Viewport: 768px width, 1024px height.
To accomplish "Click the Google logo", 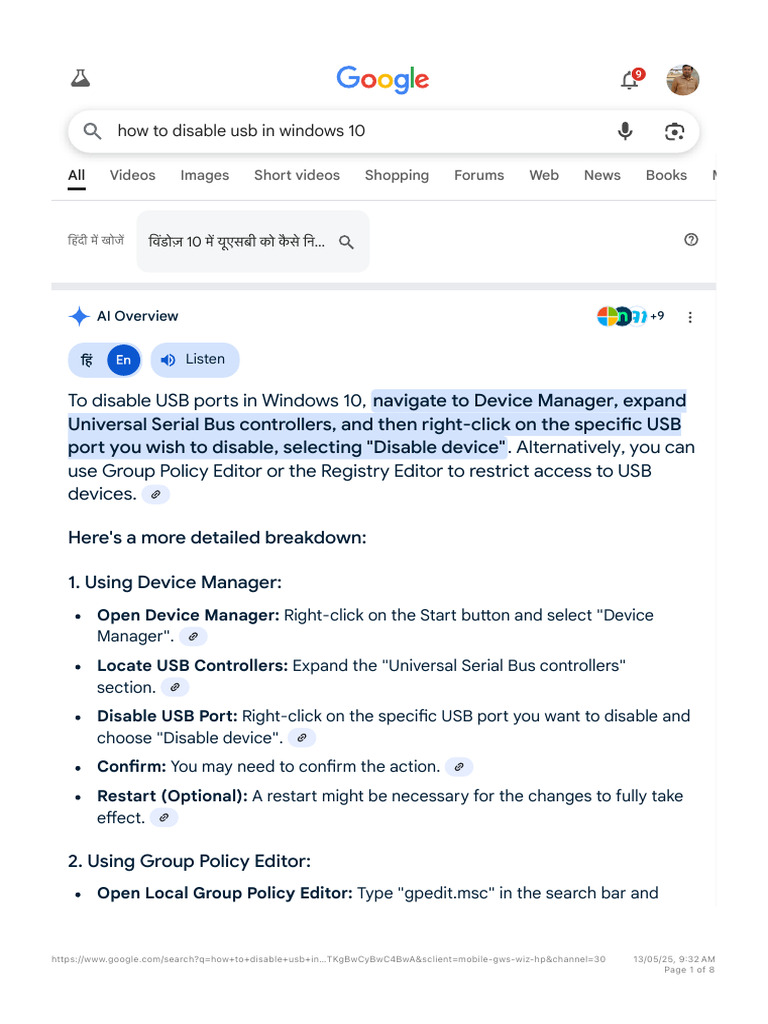I will [383, 79].
